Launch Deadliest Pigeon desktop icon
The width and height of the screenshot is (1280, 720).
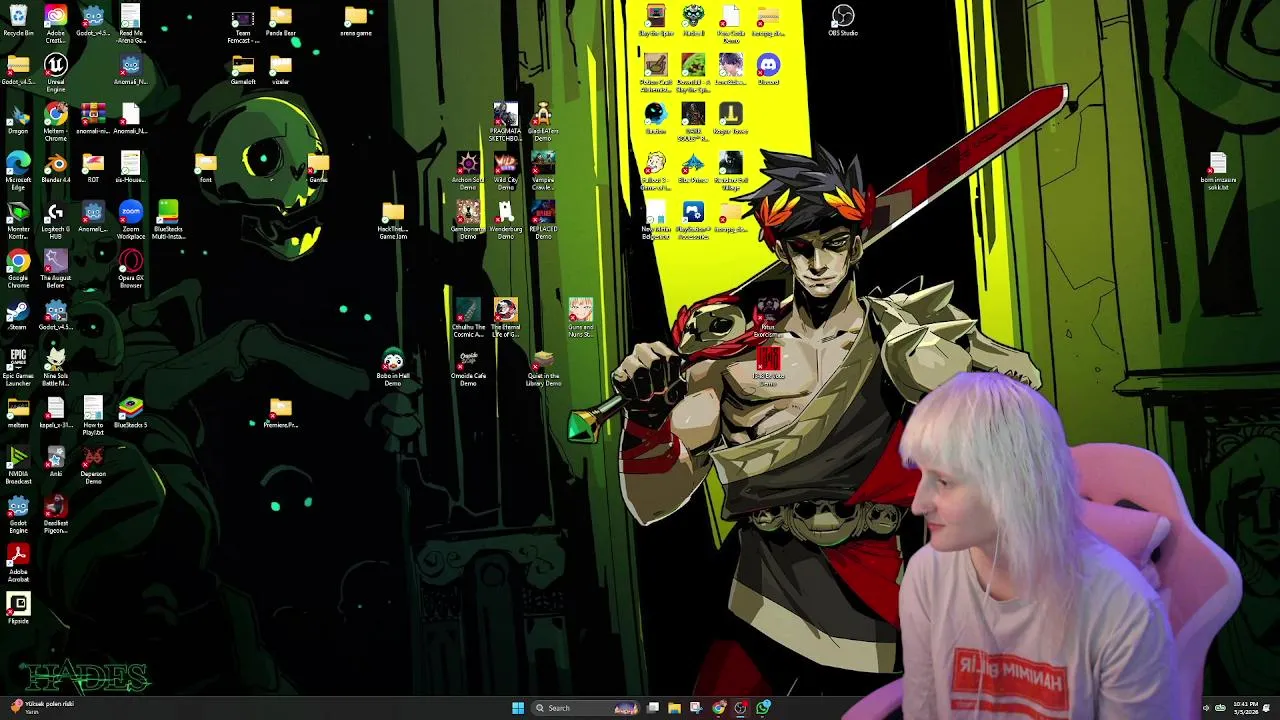56,514
